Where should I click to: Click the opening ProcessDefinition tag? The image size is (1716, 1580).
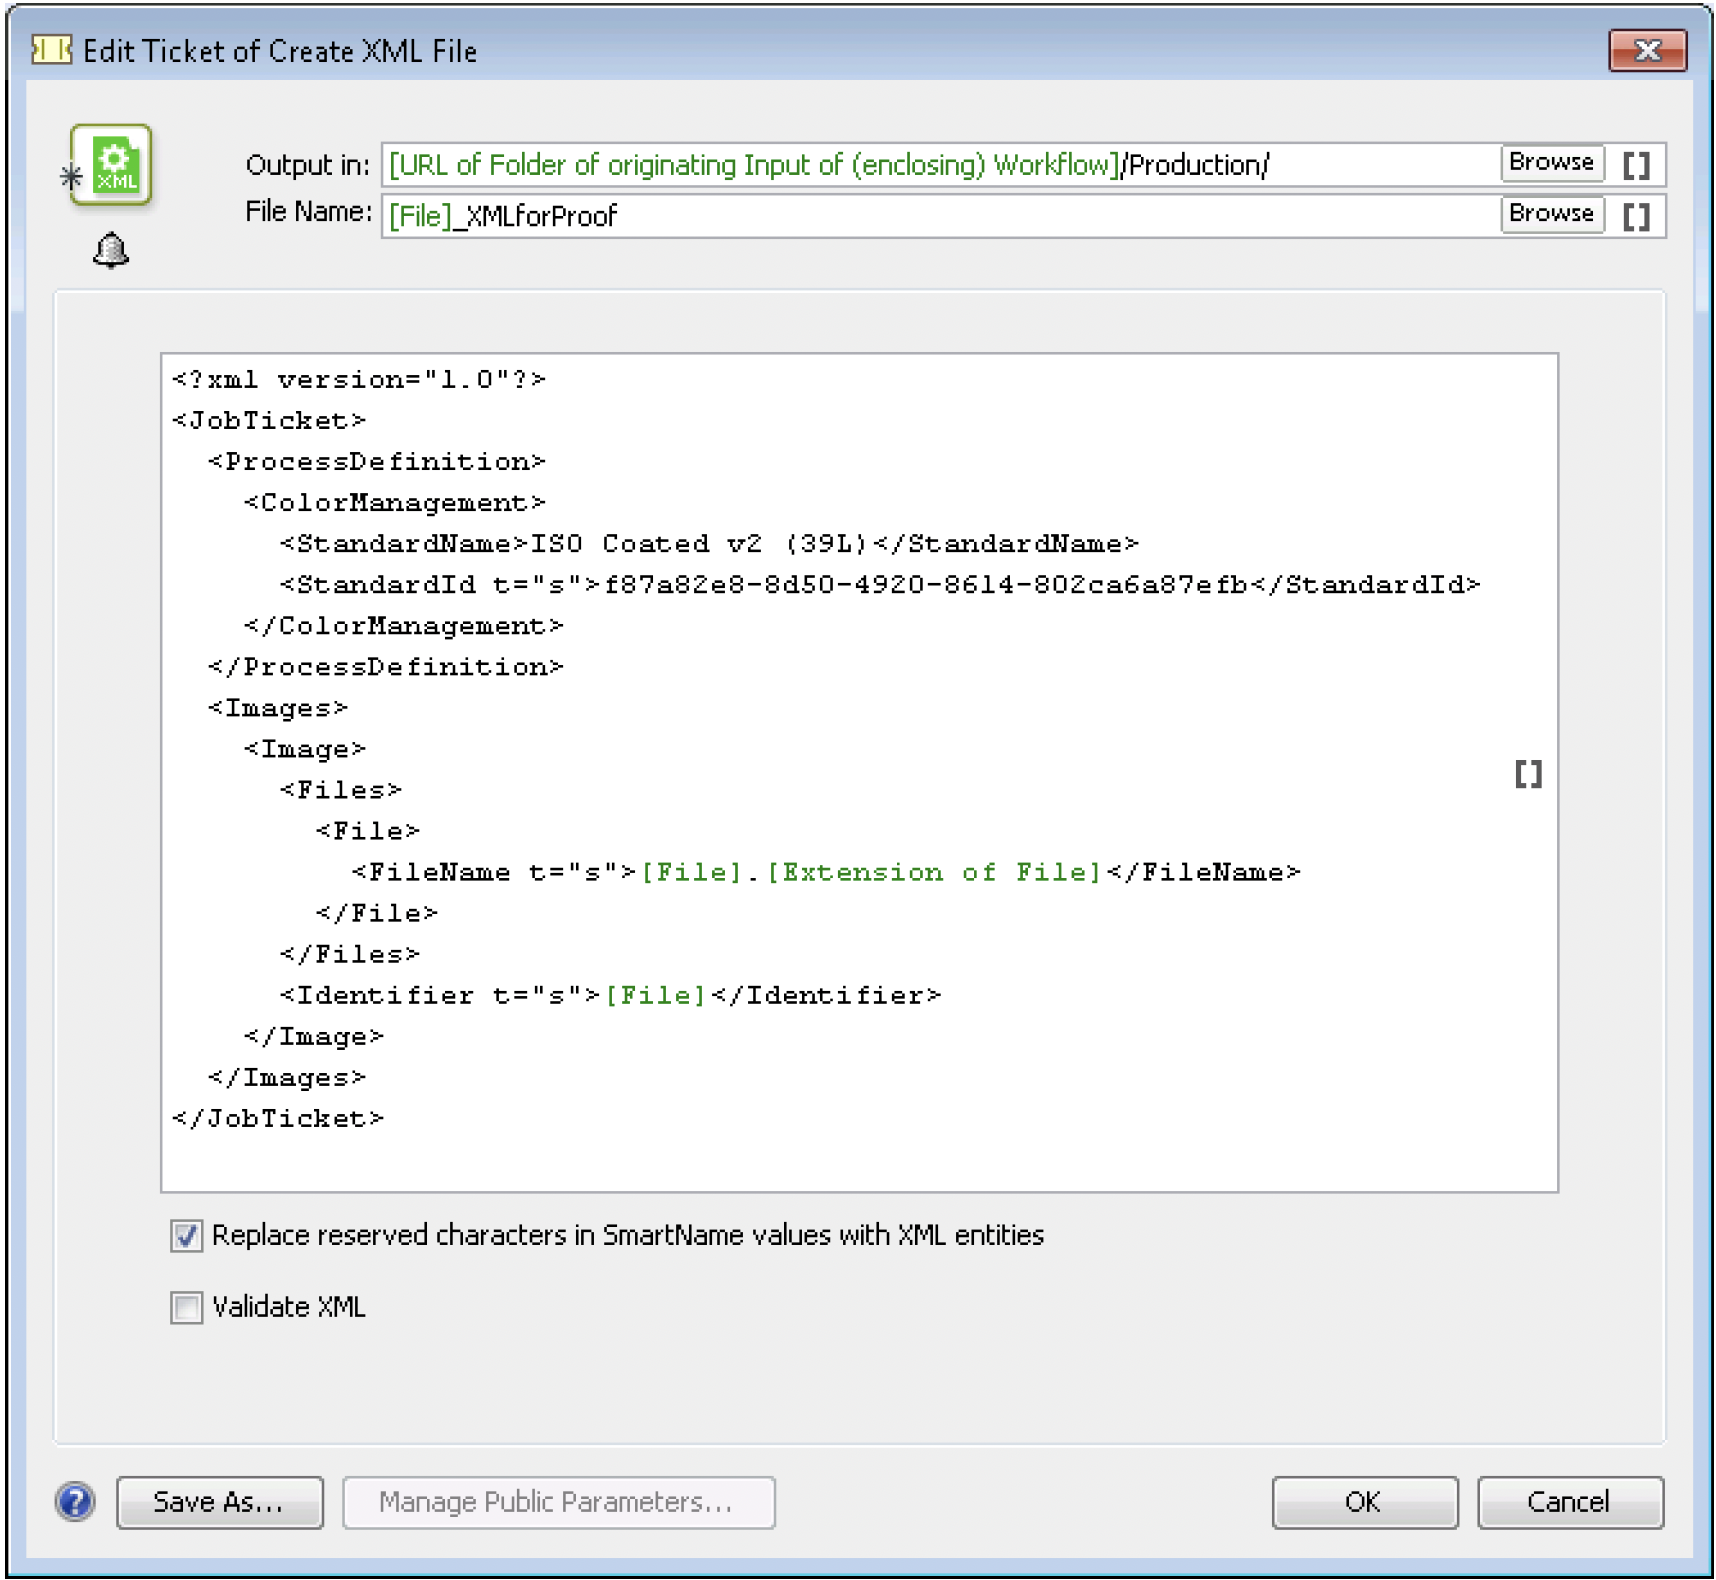[x=377, y=462]
